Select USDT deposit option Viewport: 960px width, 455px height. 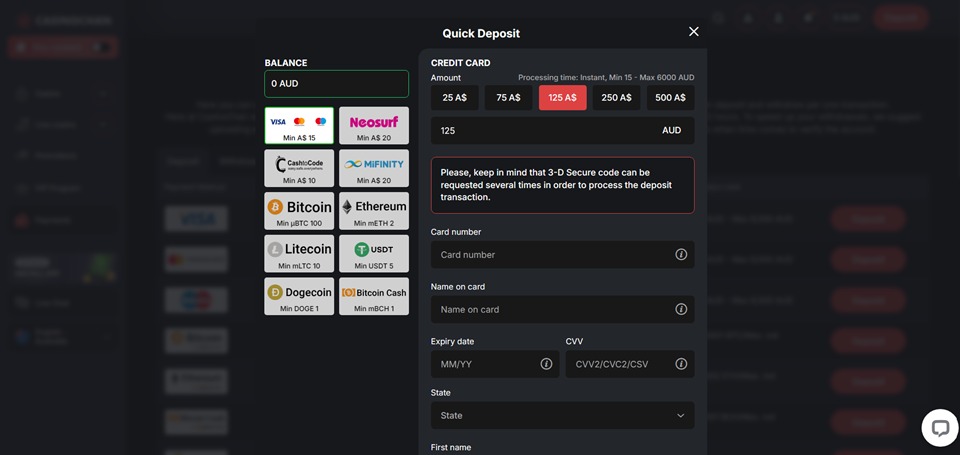pos(373,254)
